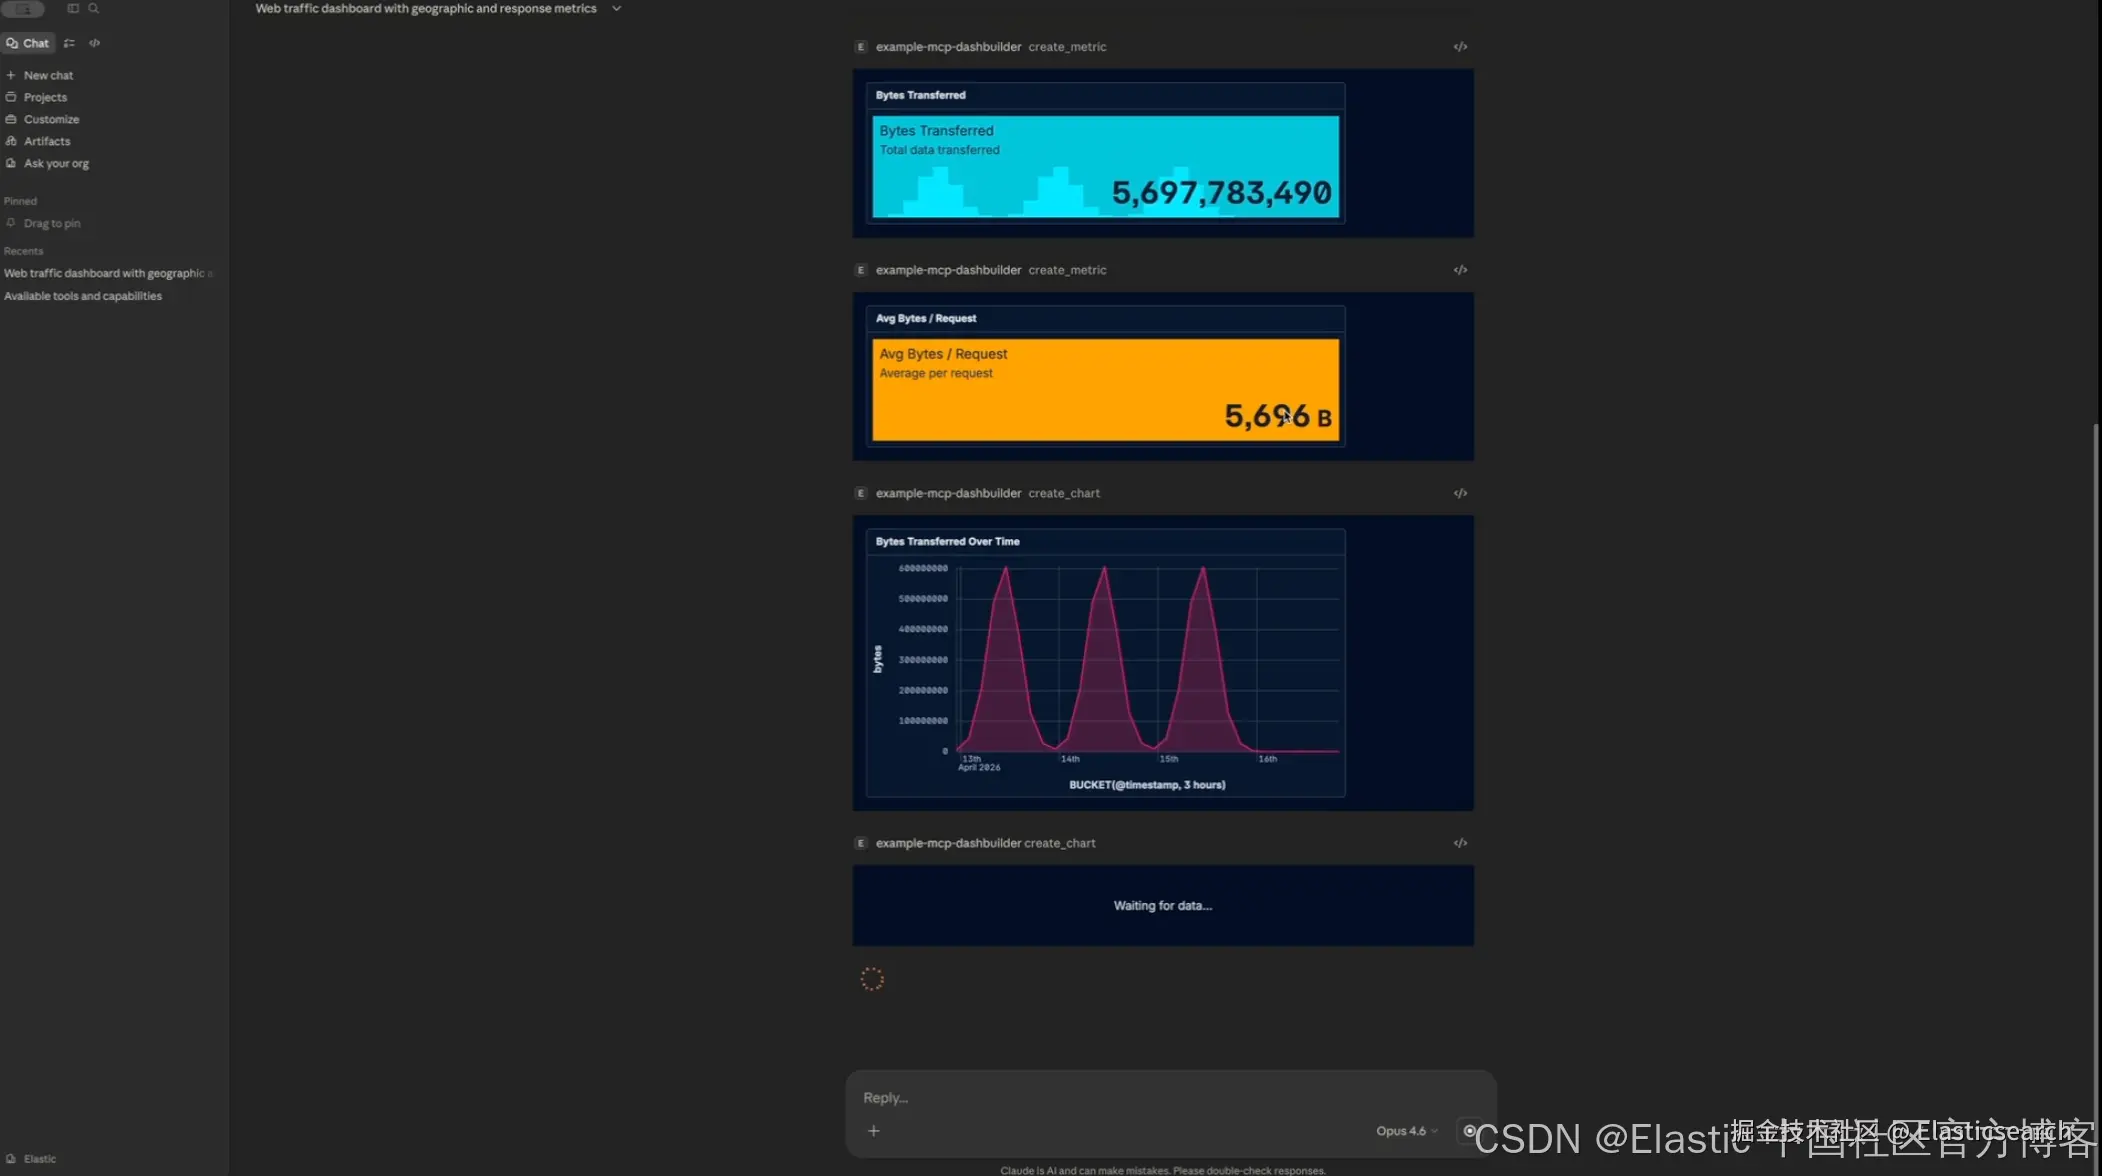Image resolution: width=2104 pixels, height=1176 pixels.
Task: Show code for Bytes Transferred tool call
Action: coord(1460,47)
